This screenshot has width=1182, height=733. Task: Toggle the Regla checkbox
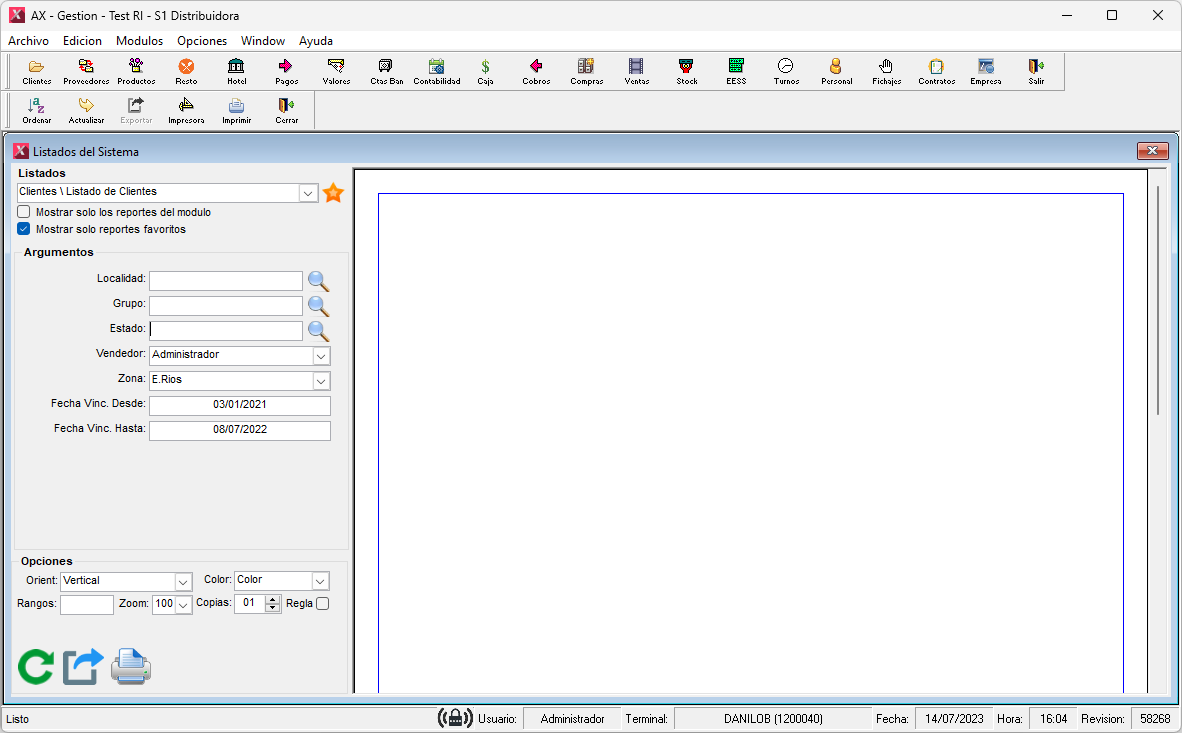tap(322, 604)
